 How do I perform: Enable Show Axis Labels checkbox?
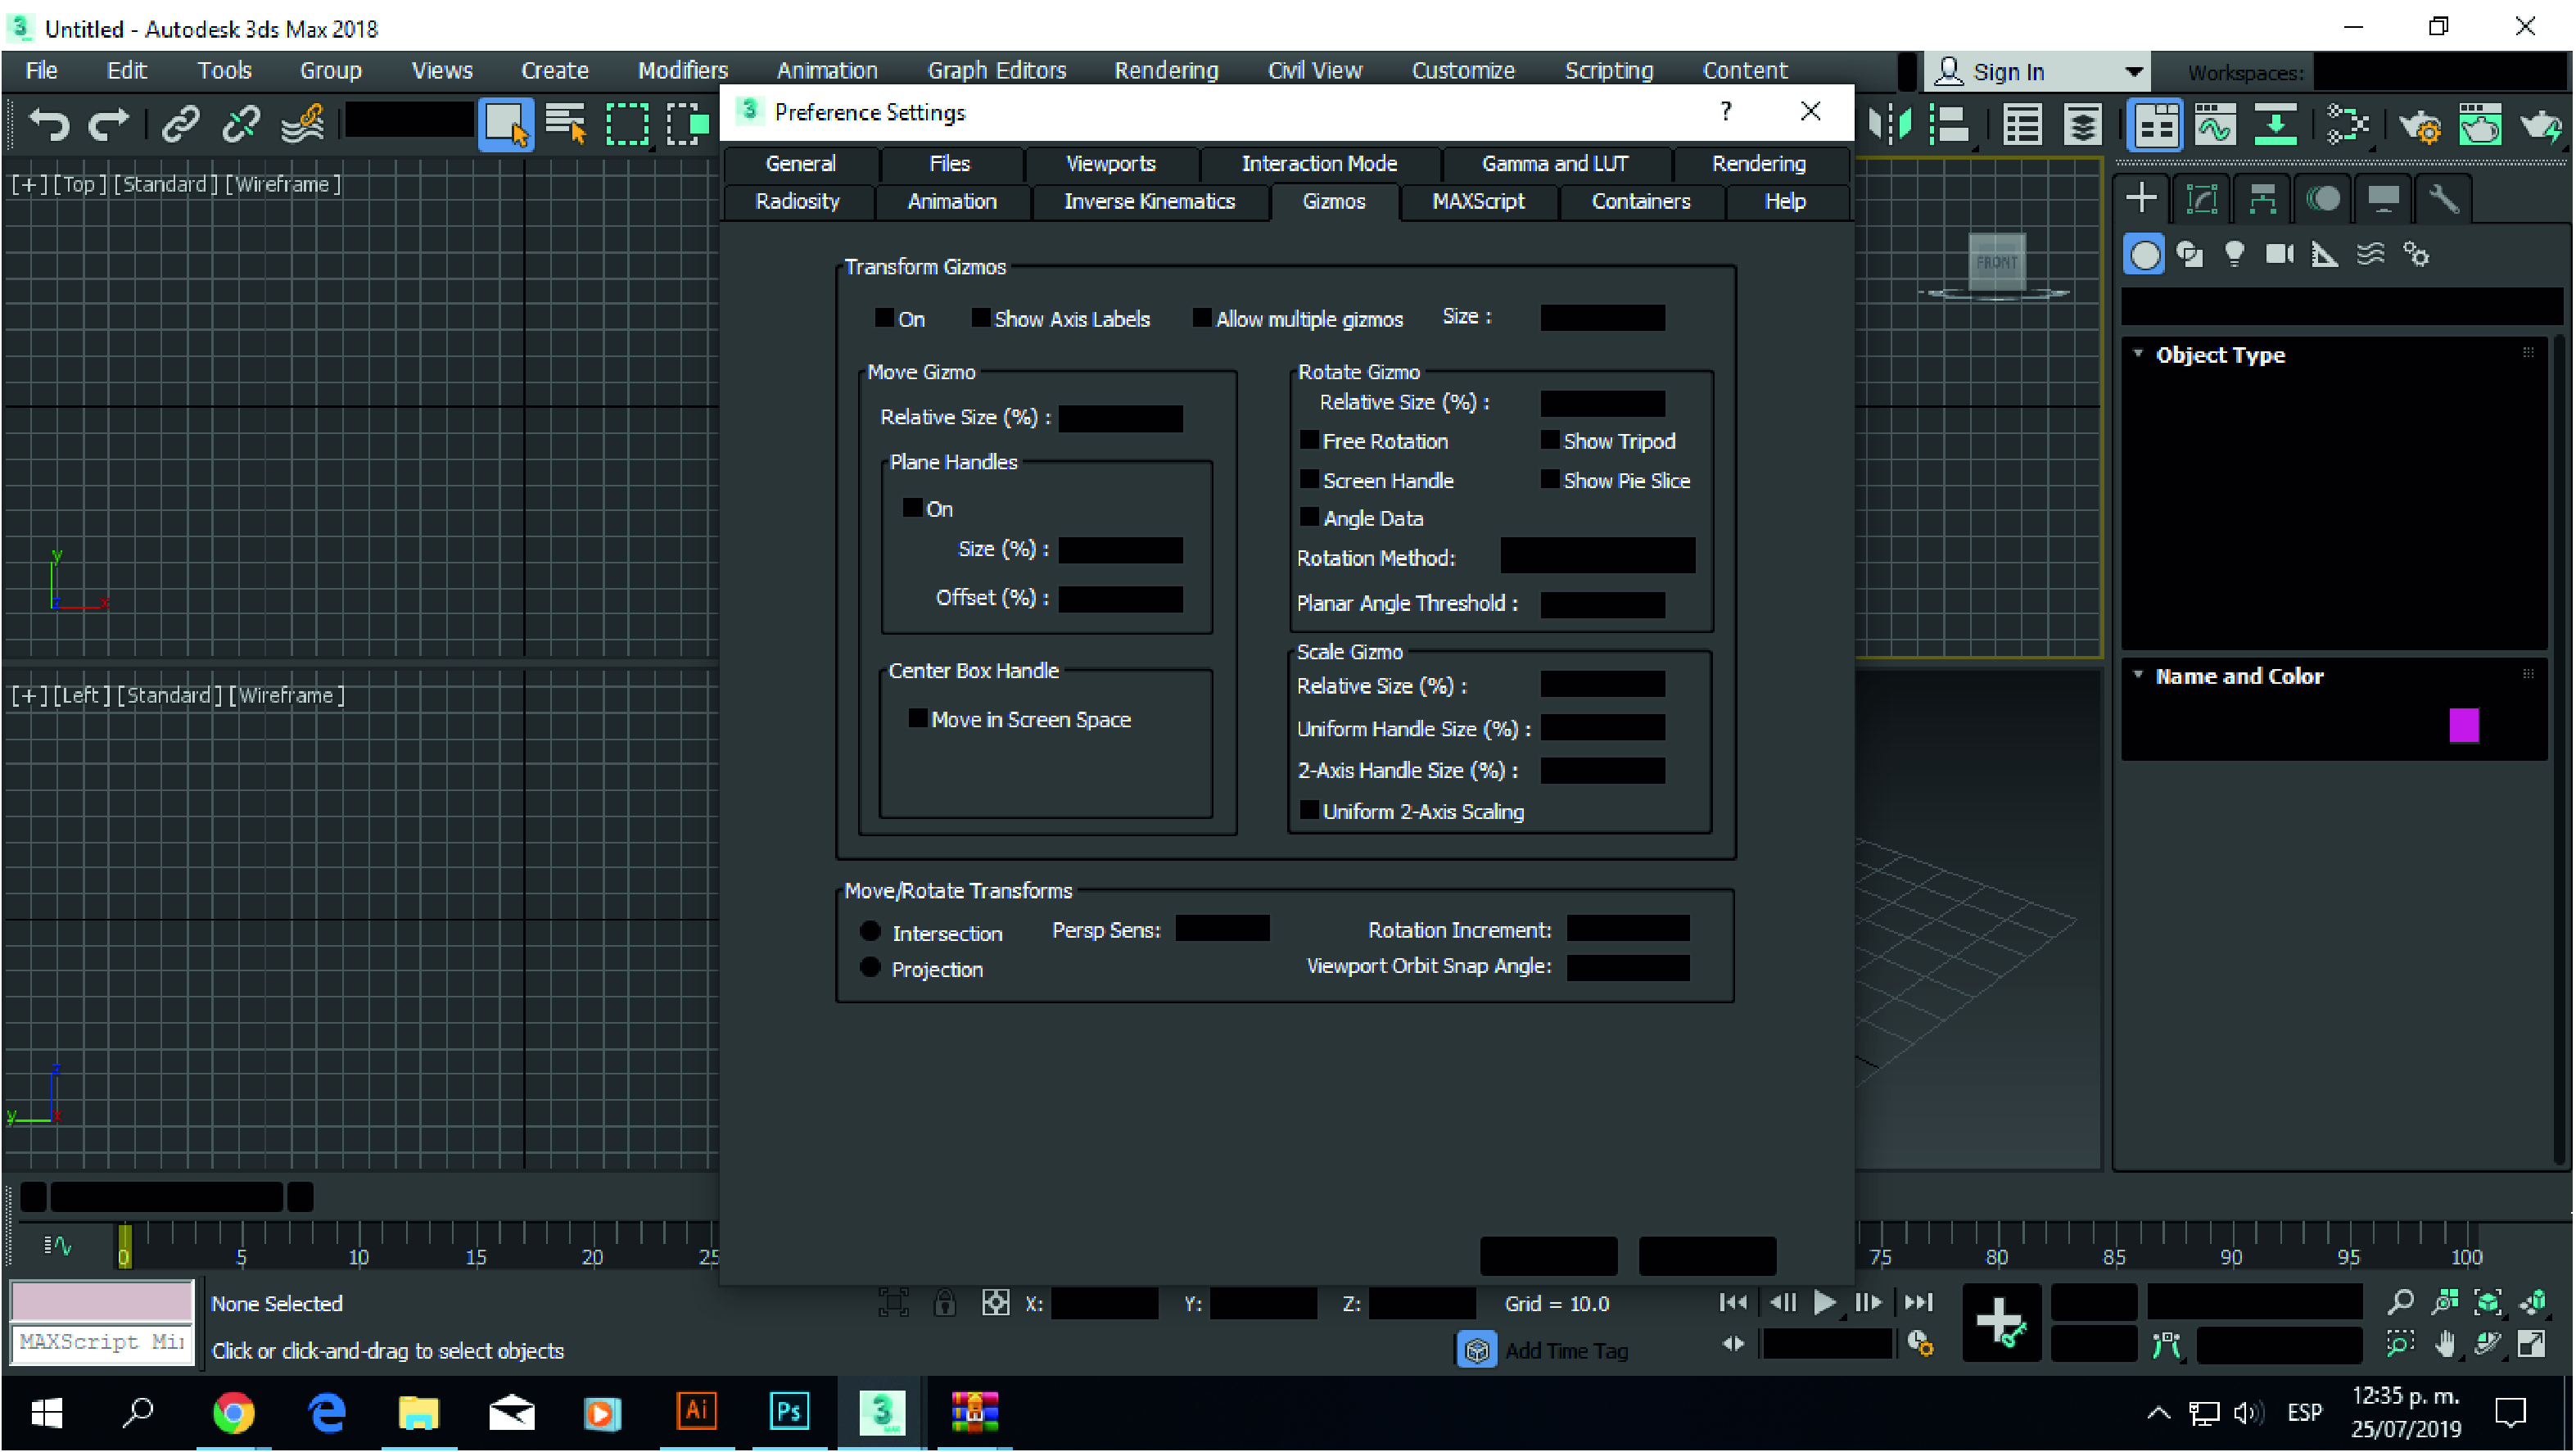(x=981, y=318)
